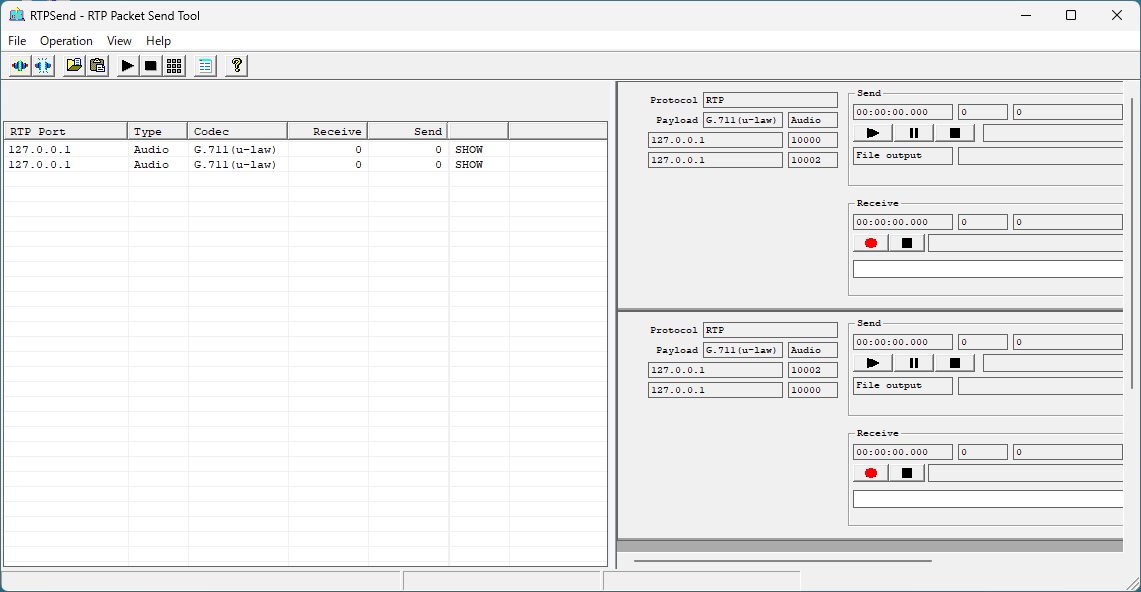Stop sending with the toolbar stop icon
This screenshot has width=1141, height=592.
click(x=151, y=66)
